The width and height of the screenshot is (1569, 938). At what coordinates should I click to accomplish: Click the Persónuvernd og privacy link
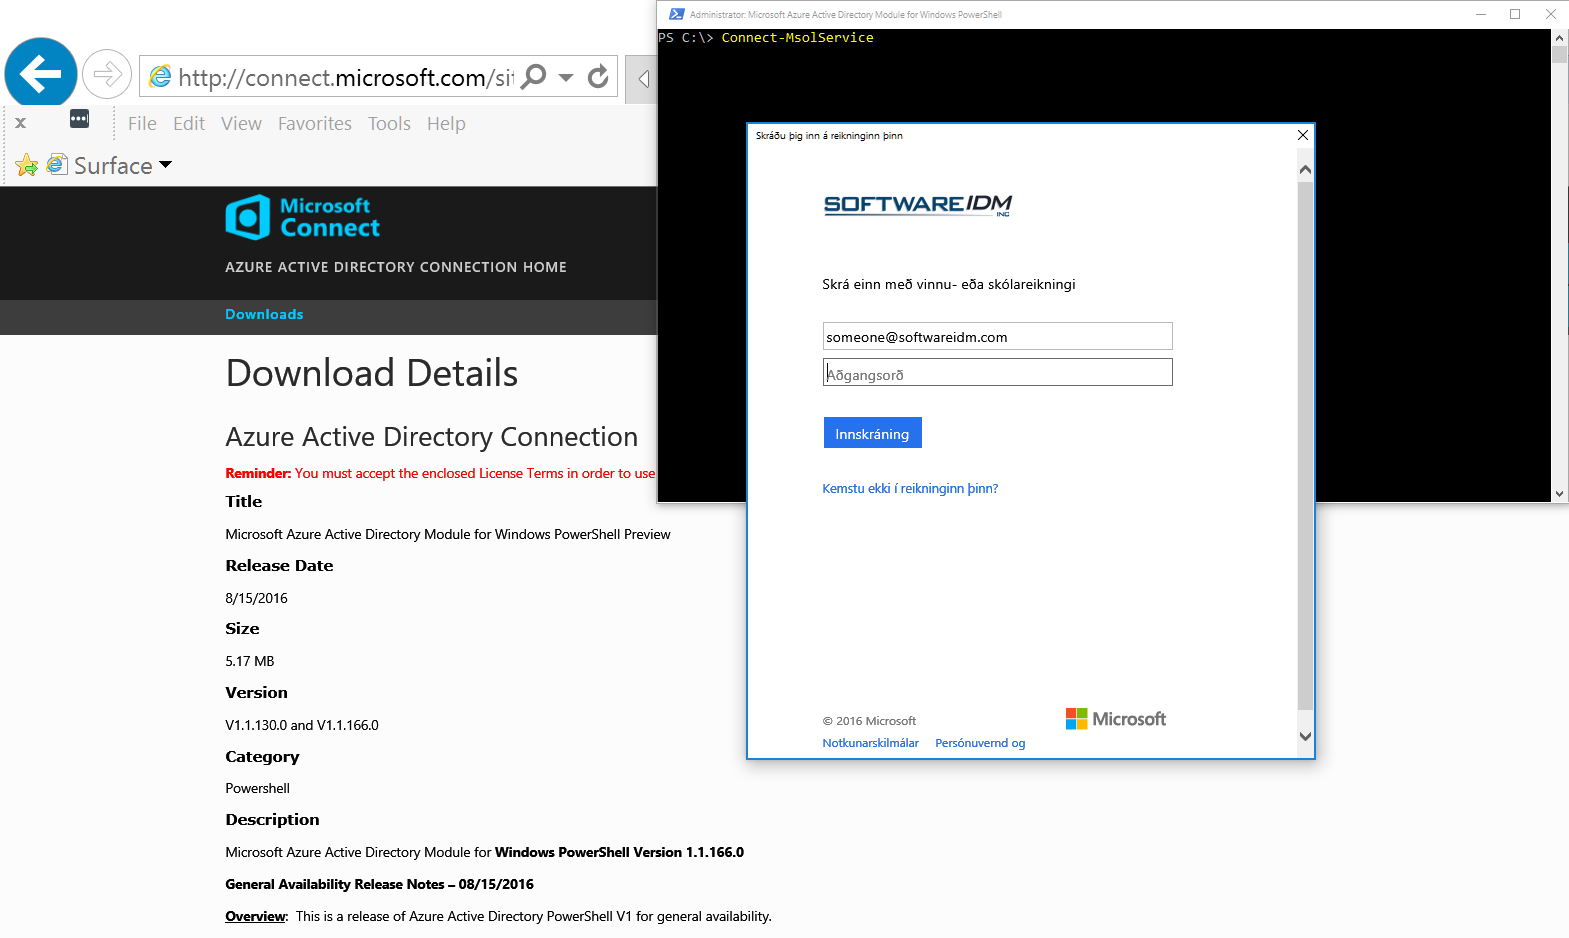[980, 743]
